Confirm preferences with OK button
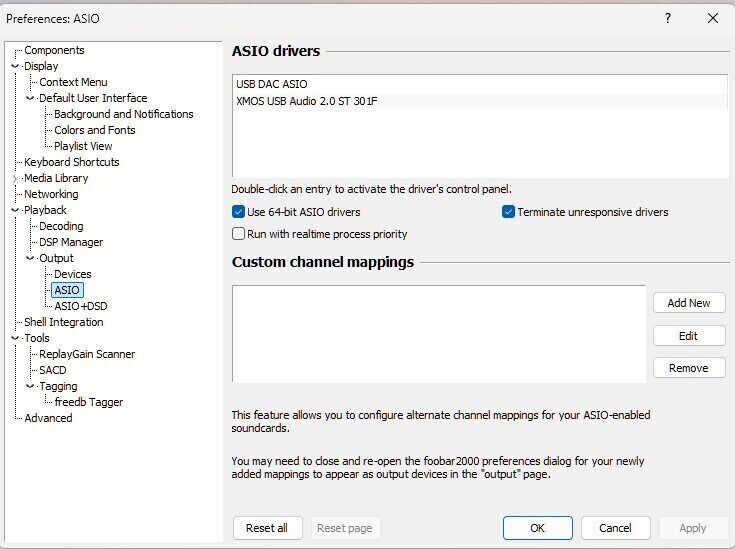The width and height of the screenshot is (735, 549). pos(537,528)
